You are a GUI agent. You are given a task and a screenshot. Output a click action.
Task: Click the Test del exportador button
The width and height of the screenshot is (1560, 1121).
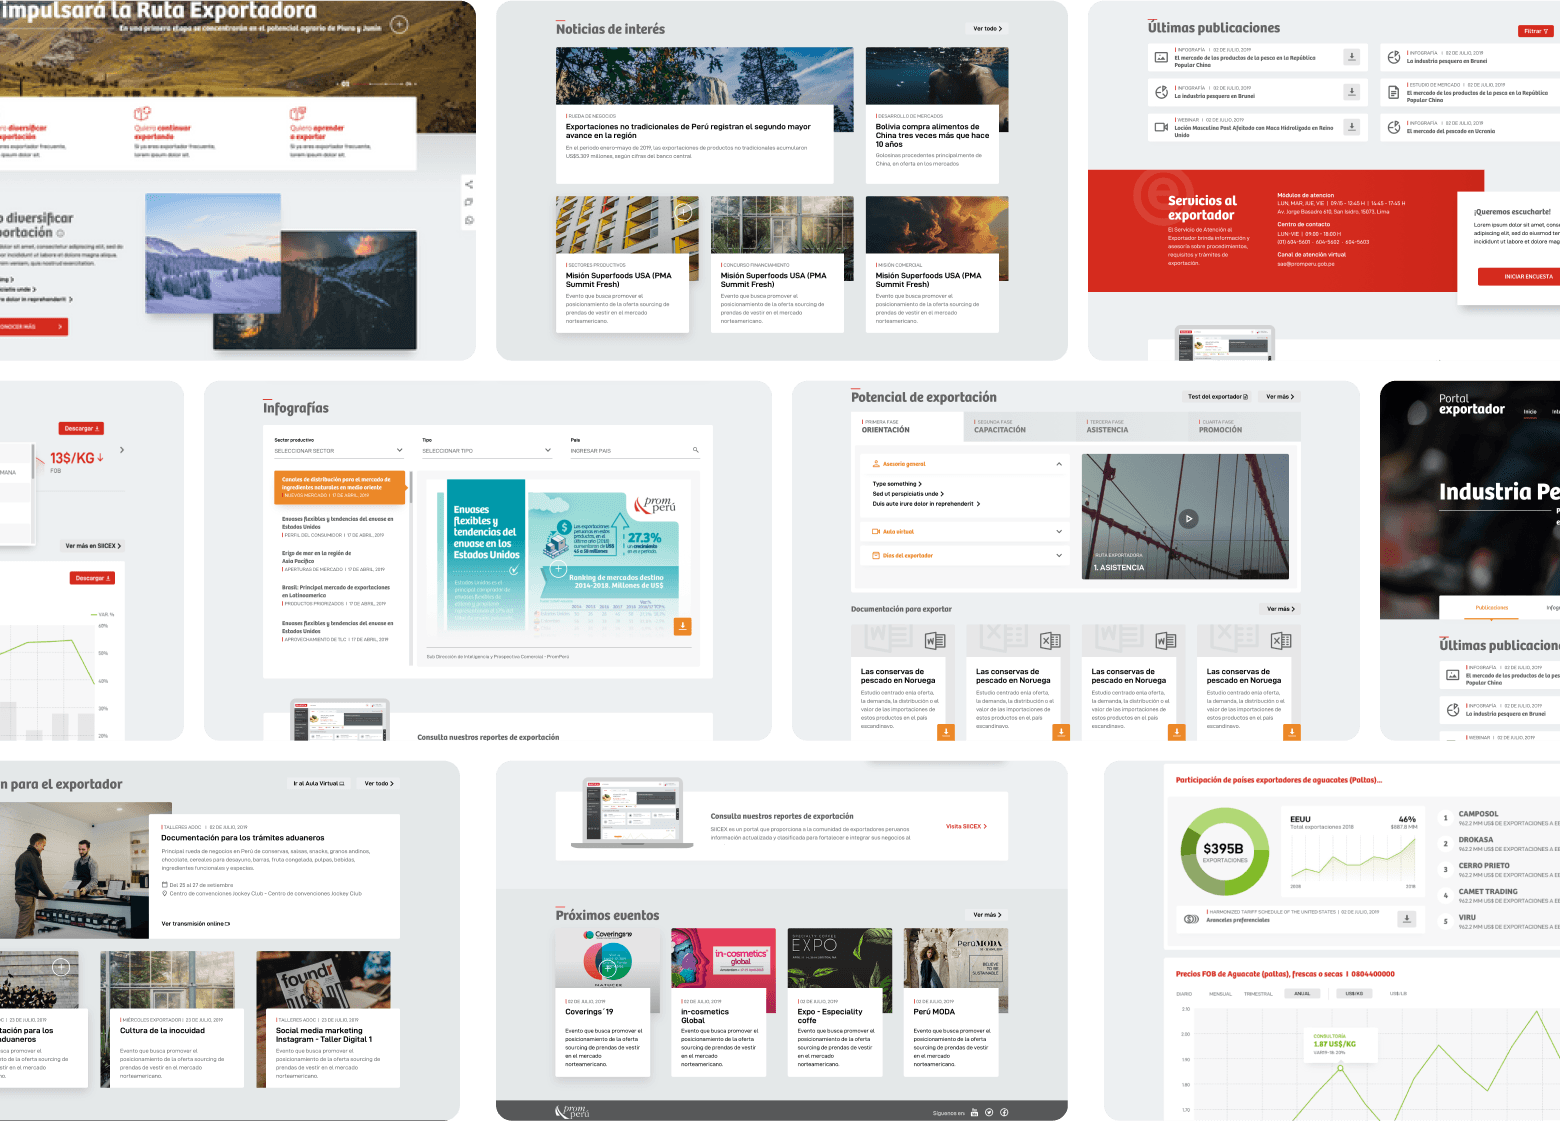click(1218, 397)
